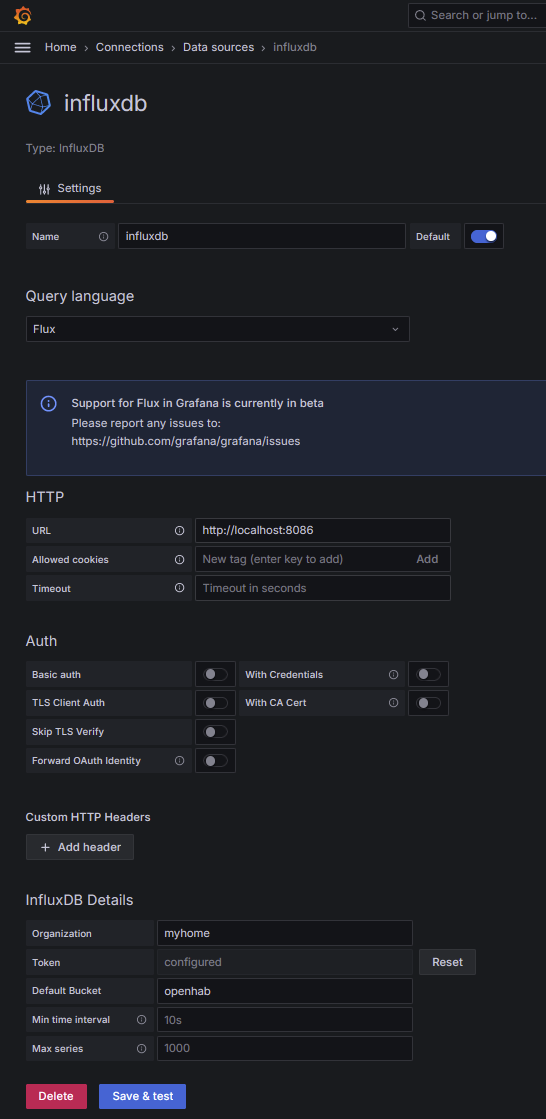Click the Add header button
This screenshot has height=1119, width=546.
[x=80, y=847]
